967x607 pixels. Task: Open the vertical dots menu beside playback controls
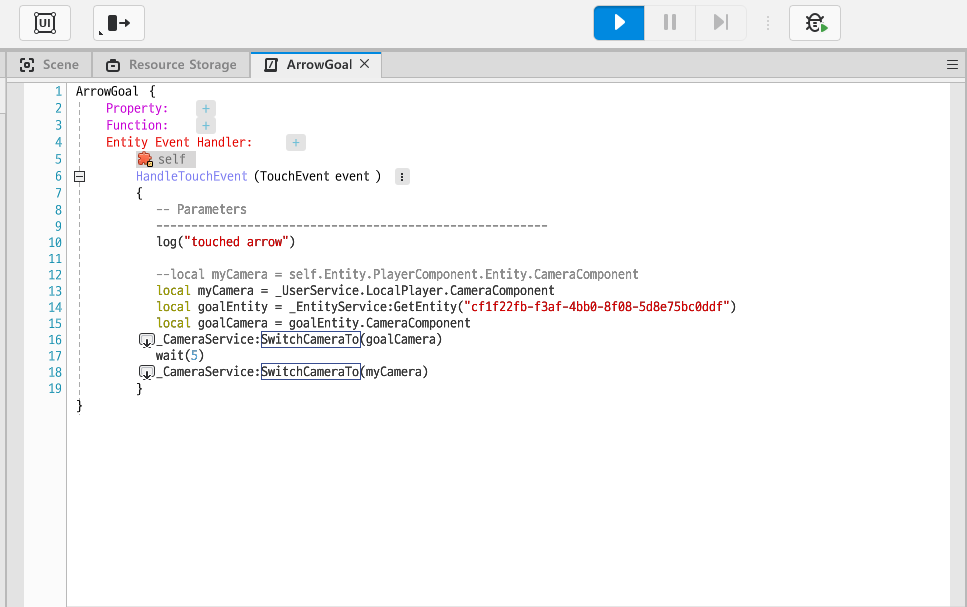(768, 23)
